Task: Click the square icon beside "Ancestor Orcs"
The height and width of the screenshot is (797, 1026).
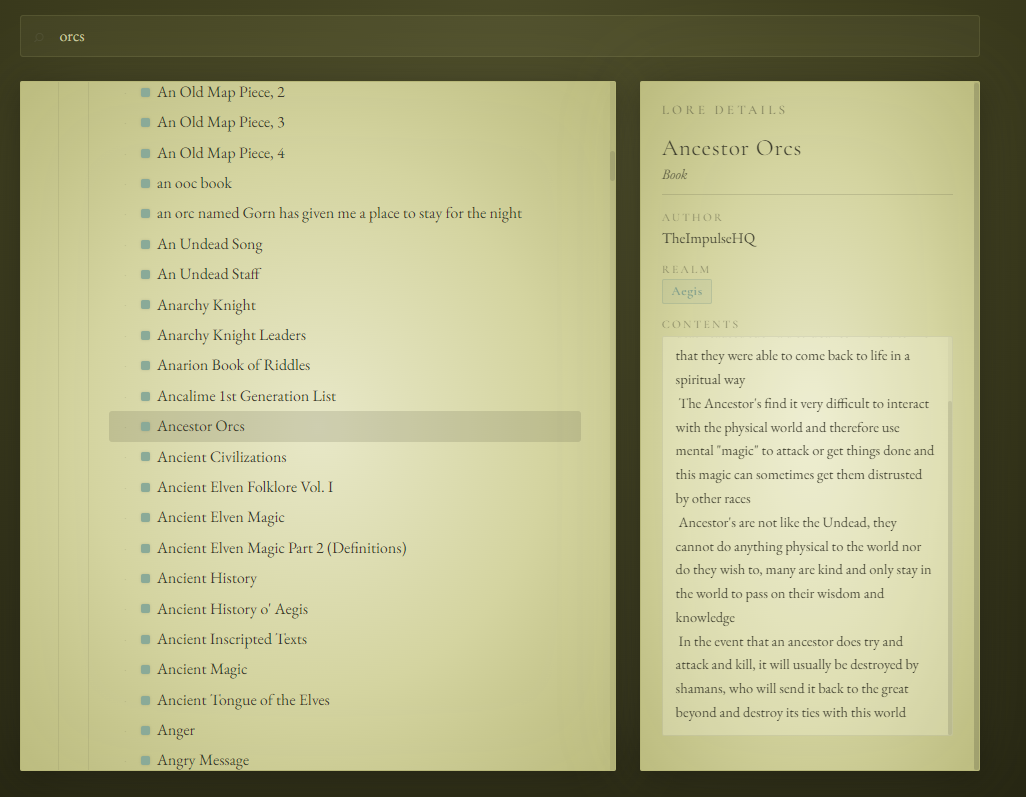Action: [x=145, y=426]
